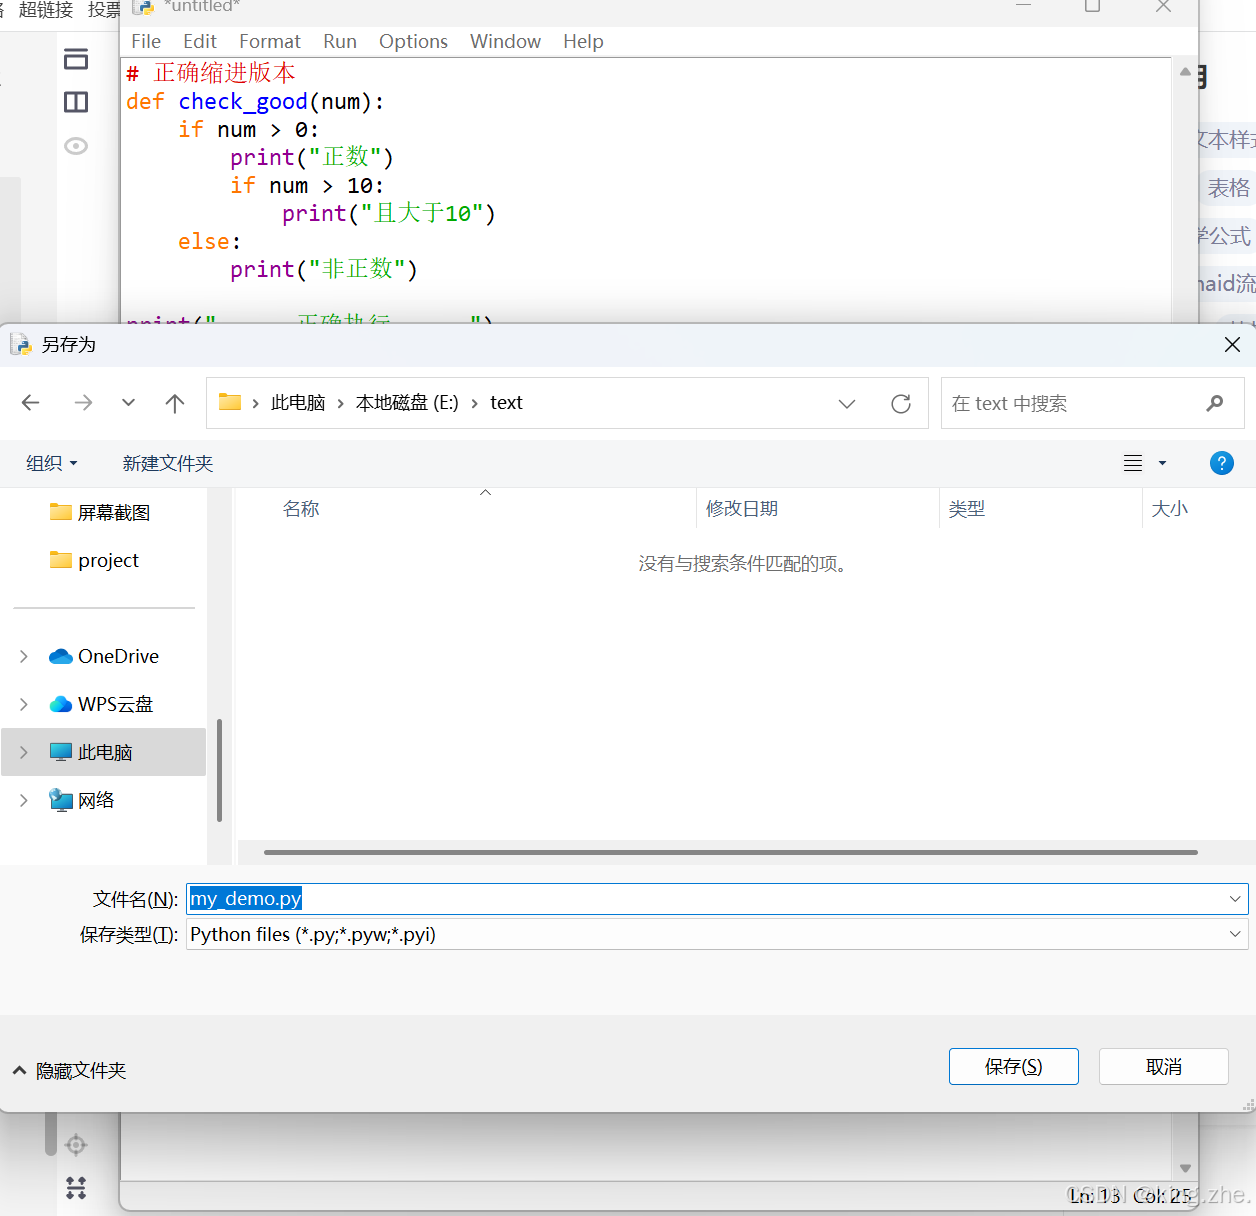Expand 此电脑 tree node
Image resolution: width=1256 pixels, height=1216 pixels.
point(24,752)
